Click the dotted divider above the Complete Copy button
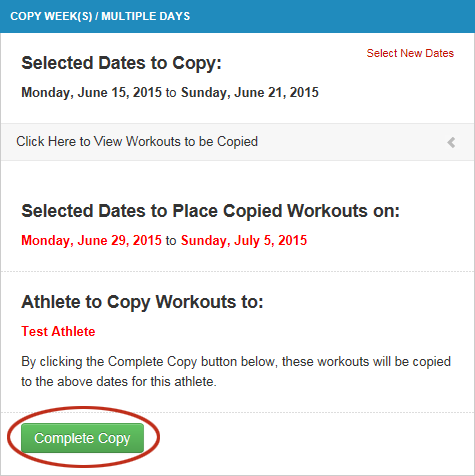The width and height of the screenshot is (475, 476). (237, 413)
